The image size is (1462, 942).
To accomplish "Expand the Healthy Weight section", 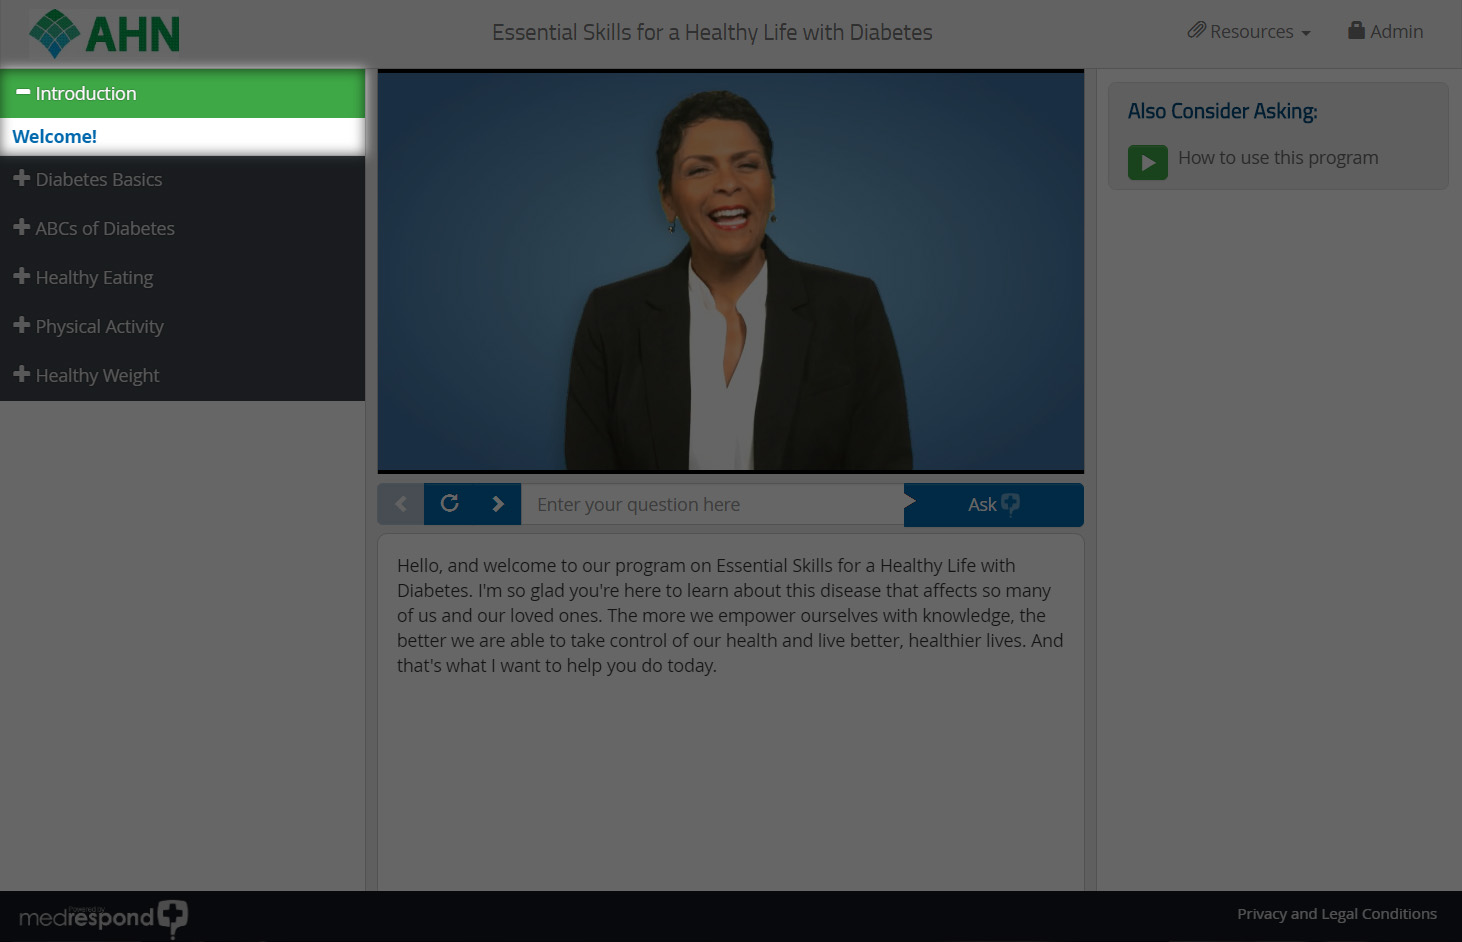I will click(97, 376).
